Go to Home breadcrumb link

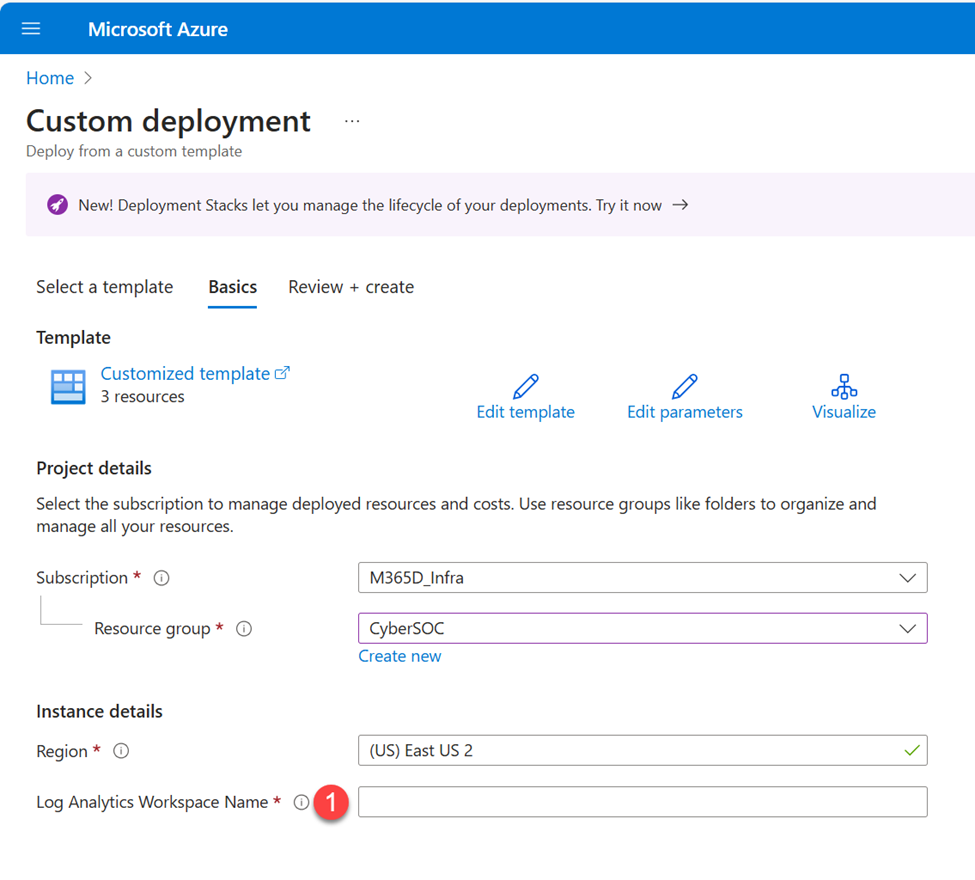pyautogui.click(x=50, y=78)
